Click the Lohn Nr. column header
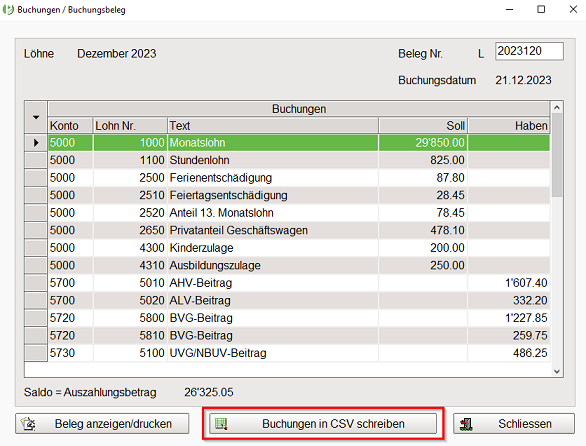Viewport: 586px width, 446px height. [130, 126]
